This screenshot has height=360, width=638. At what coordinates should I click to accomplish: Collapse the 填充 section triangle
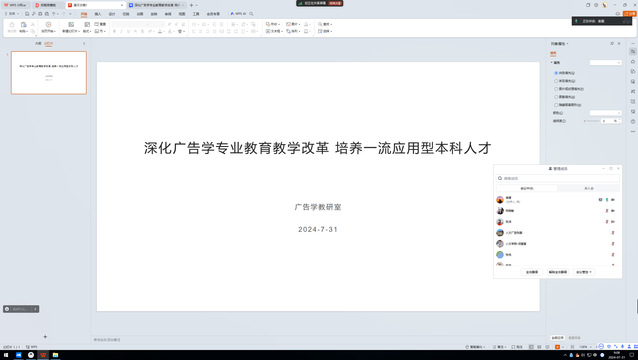click(552, 63)
